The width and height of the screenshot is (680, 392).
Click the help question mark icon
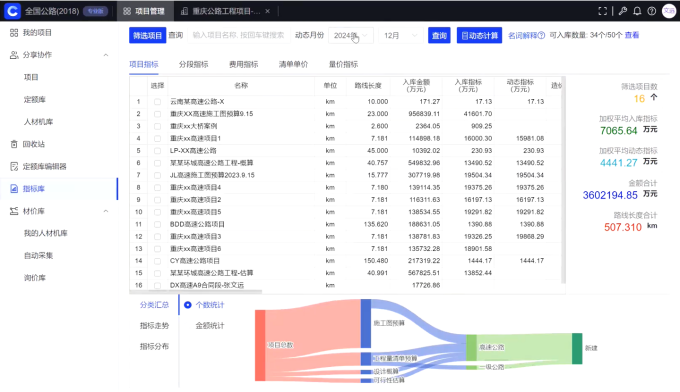(x=651, y=11)
